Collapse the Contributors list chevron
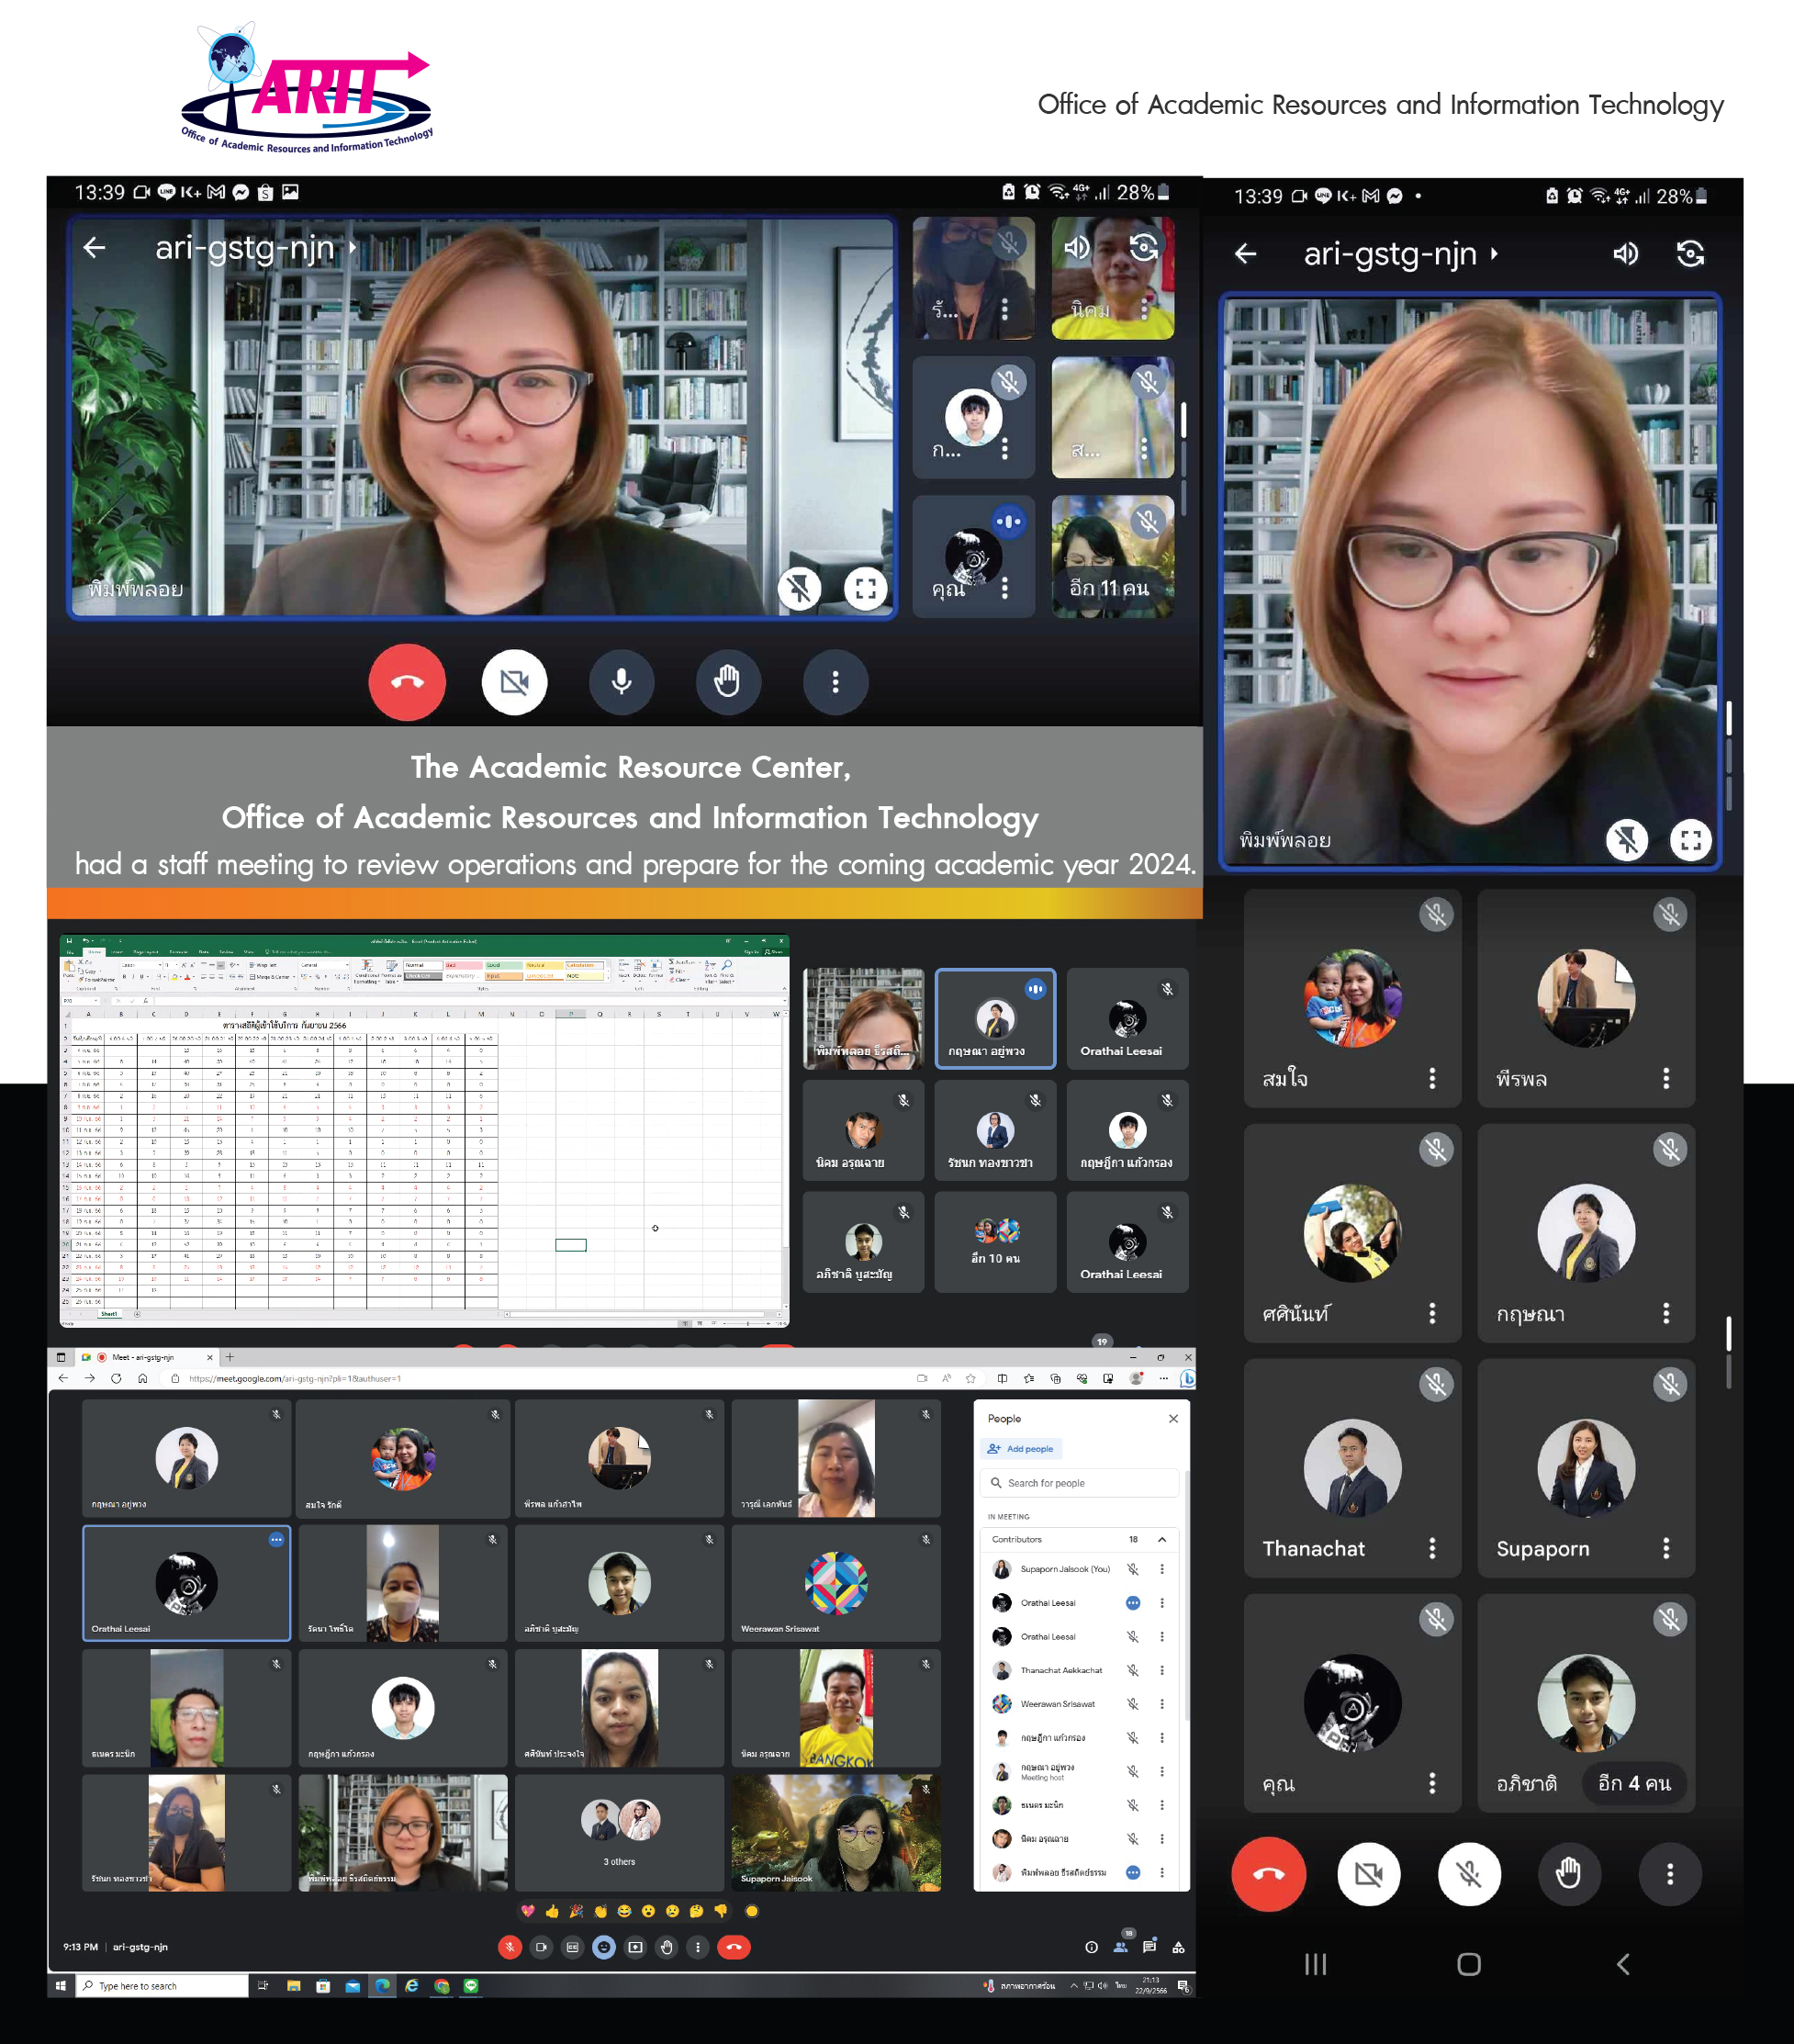Image resolution: width=1794 pixels, height=2044 pixels. click(x=1162, y=1539)
